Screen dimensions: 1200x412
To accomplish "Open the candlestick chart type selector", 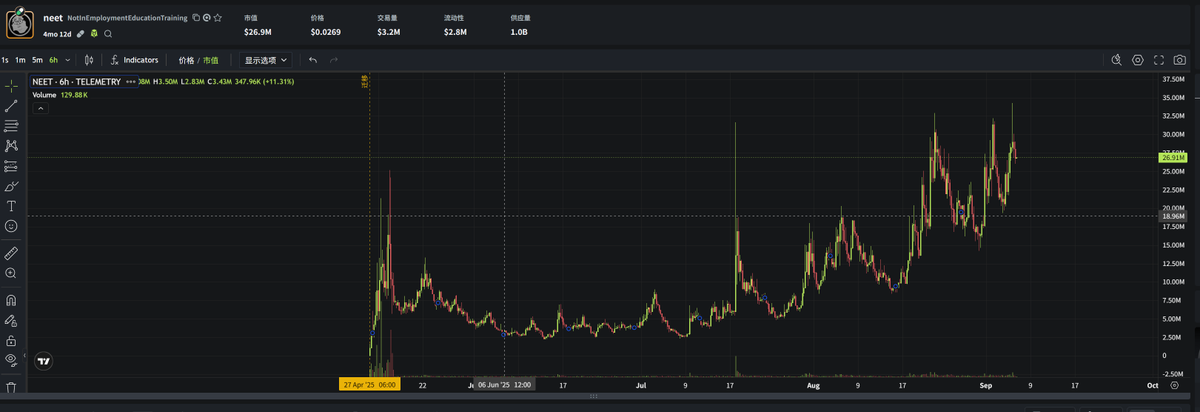I will [89, 60].
